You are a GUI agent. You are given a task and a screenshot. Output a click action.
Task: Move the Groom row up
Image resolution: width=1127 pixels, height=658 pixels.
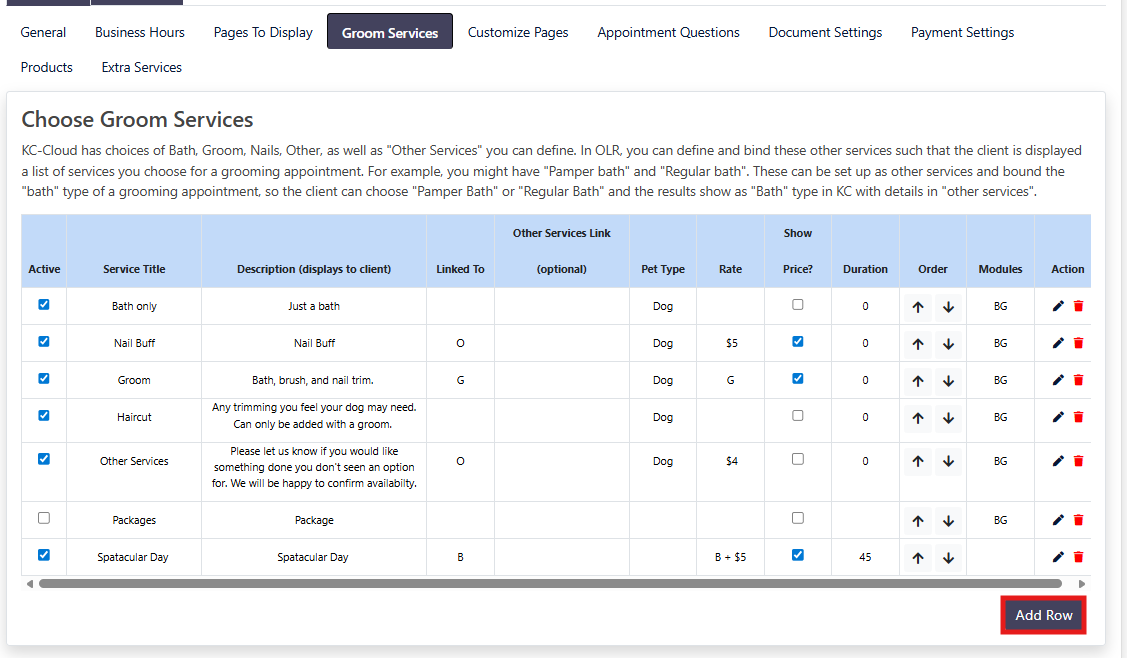917,381
